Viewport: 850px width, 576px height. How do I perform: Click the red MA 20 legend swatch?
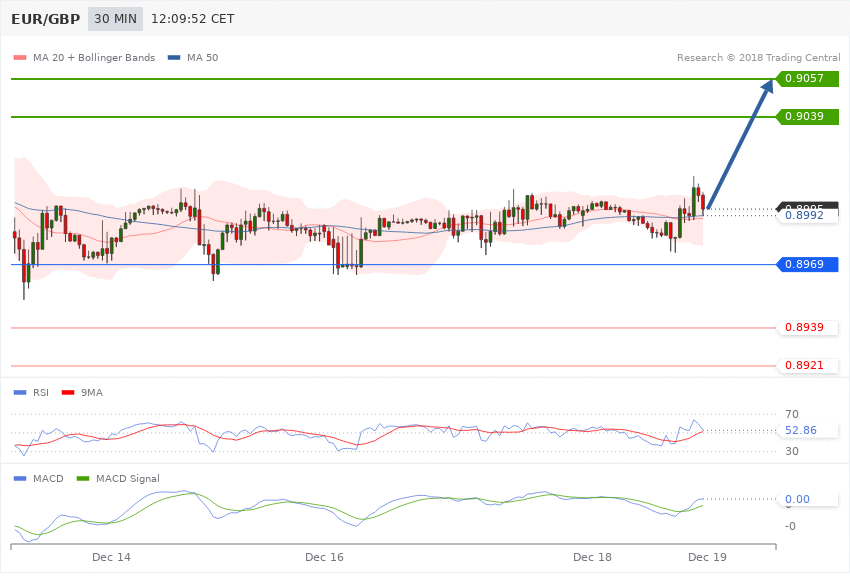pos(20,58)
